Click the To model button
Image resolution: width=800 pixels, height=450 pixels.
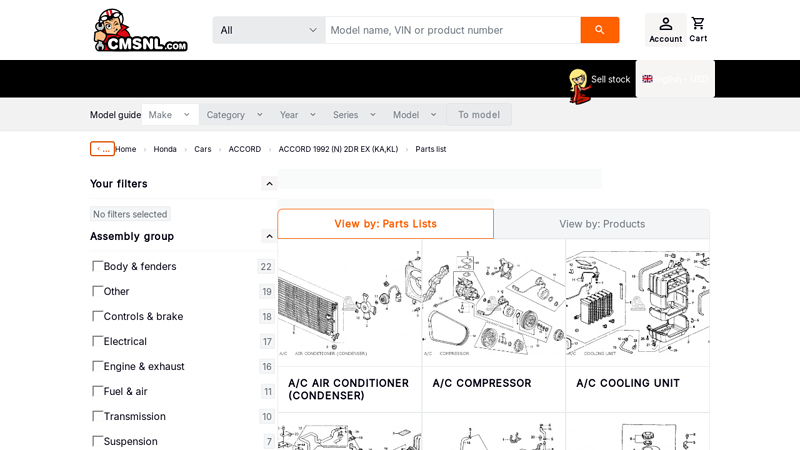[479, 115]
